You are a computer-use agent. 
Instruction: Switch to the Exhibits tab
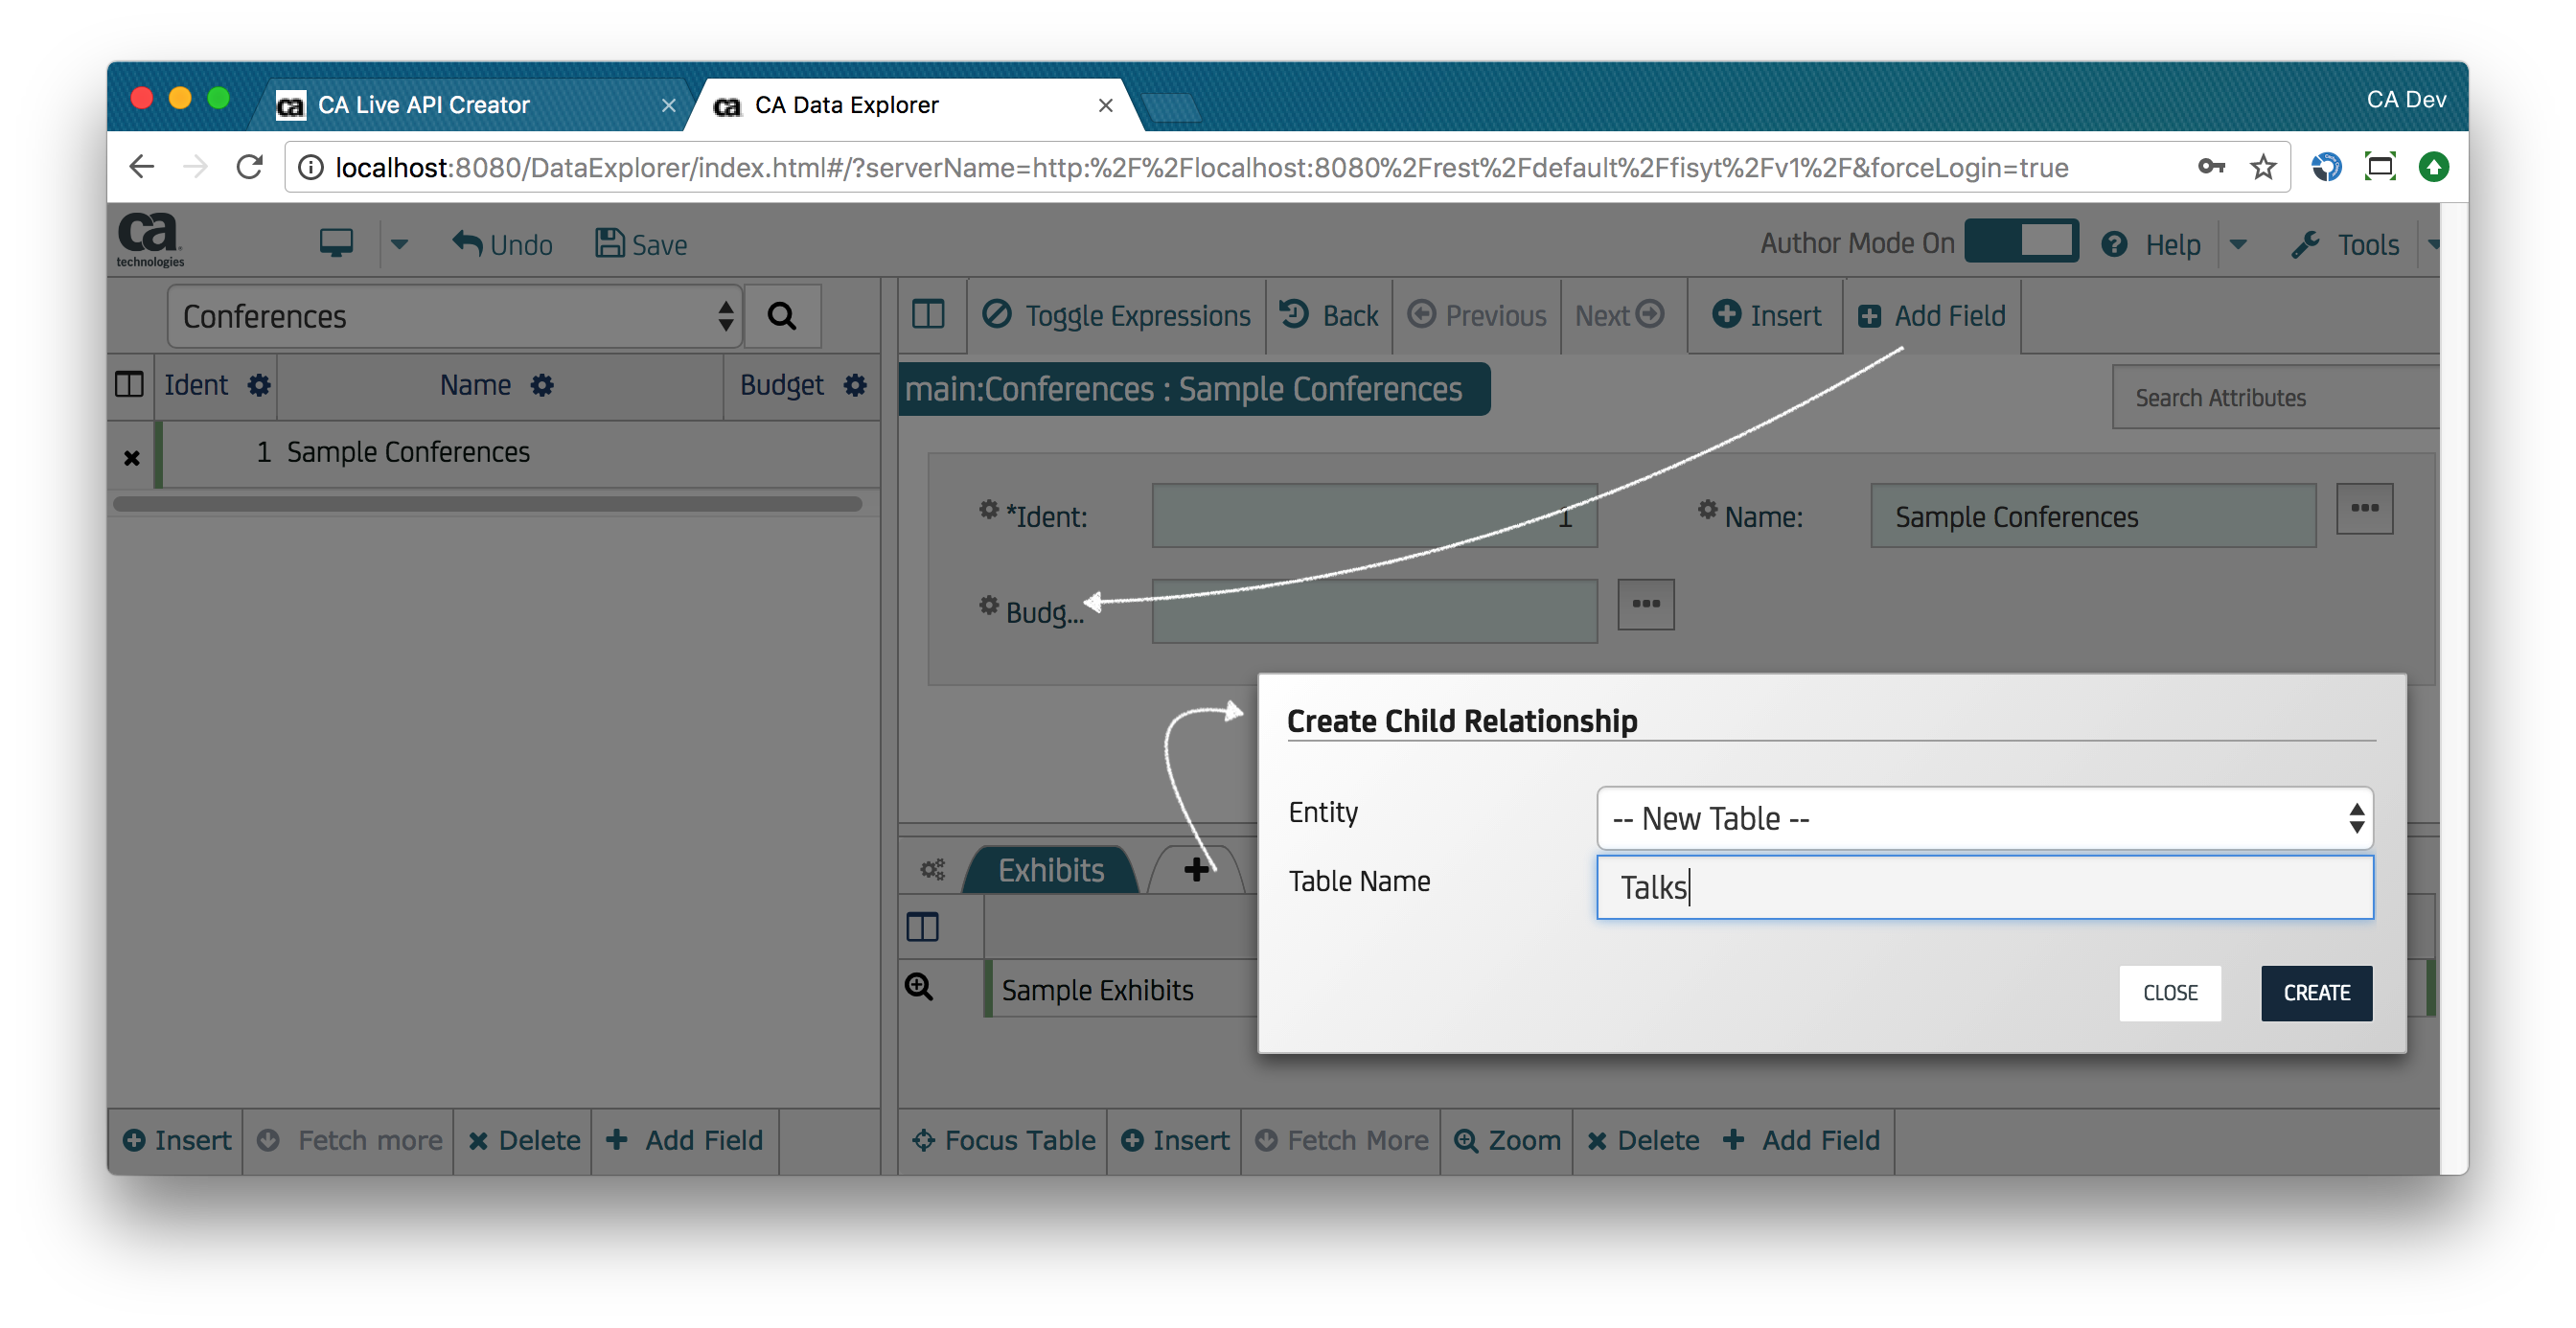coord(1050,869)
